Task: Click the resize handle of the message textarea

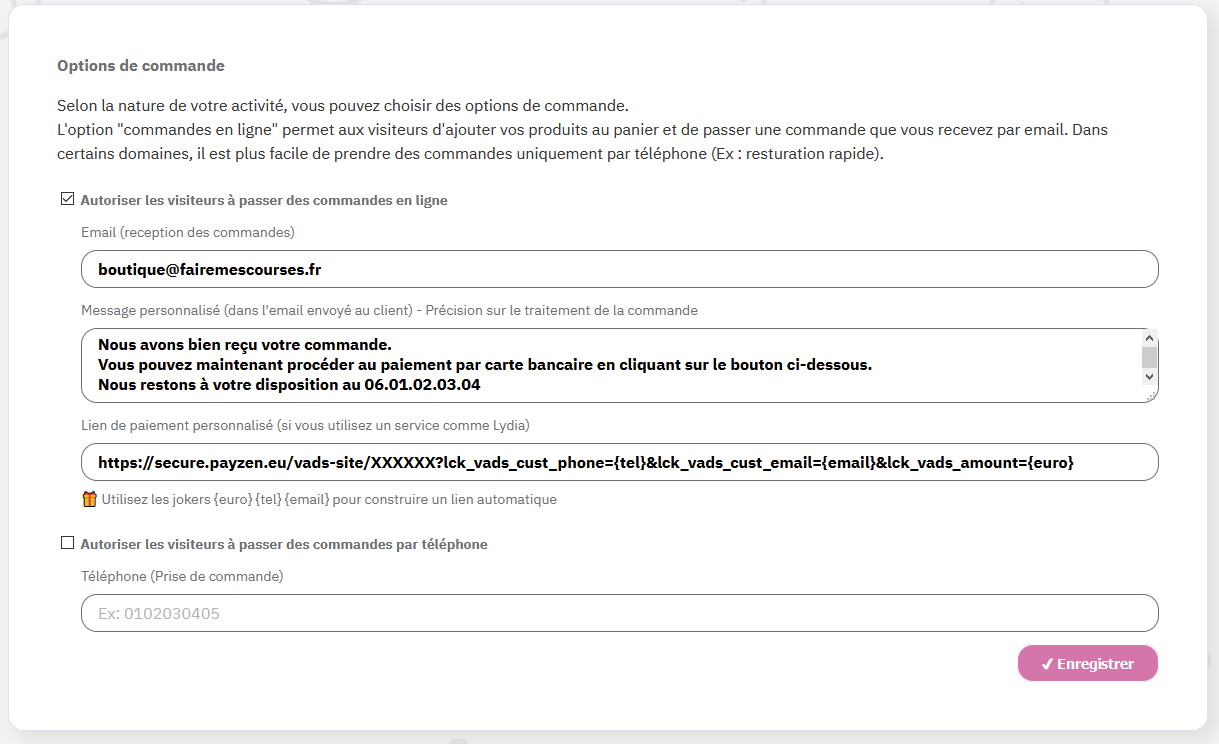Action: 1151,396
